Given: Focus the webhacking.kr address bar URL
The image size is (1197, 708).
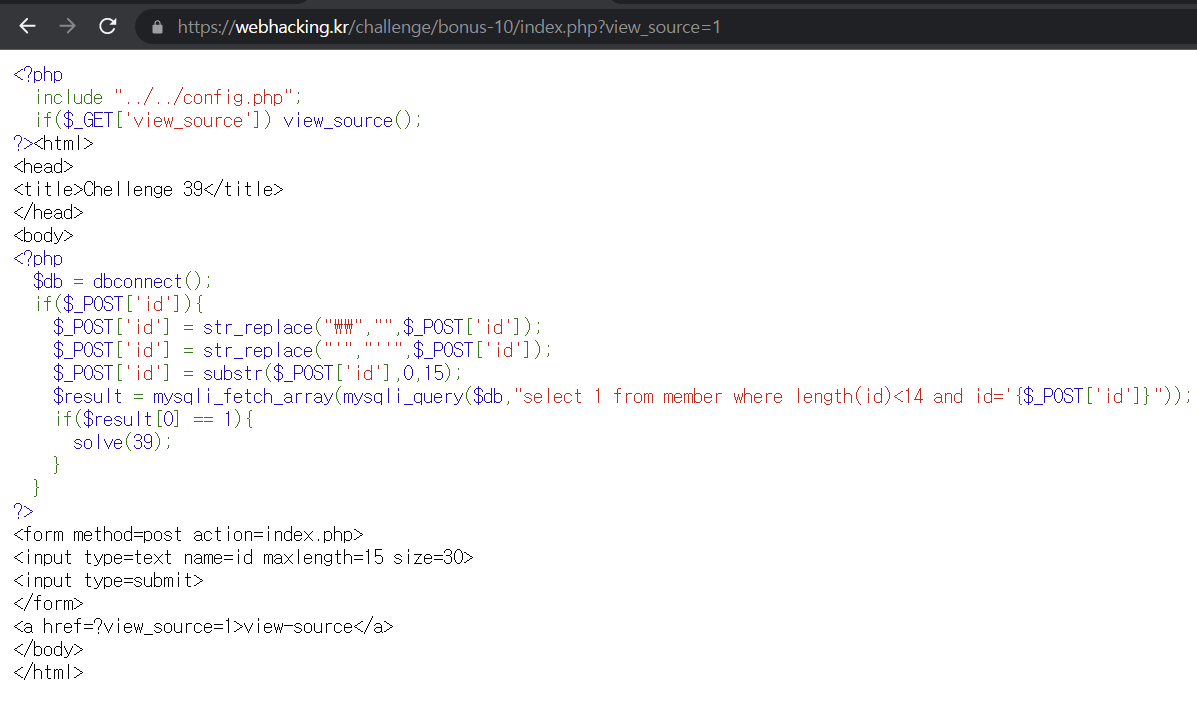Looking at the screenshot, I should tap(449, 27).
